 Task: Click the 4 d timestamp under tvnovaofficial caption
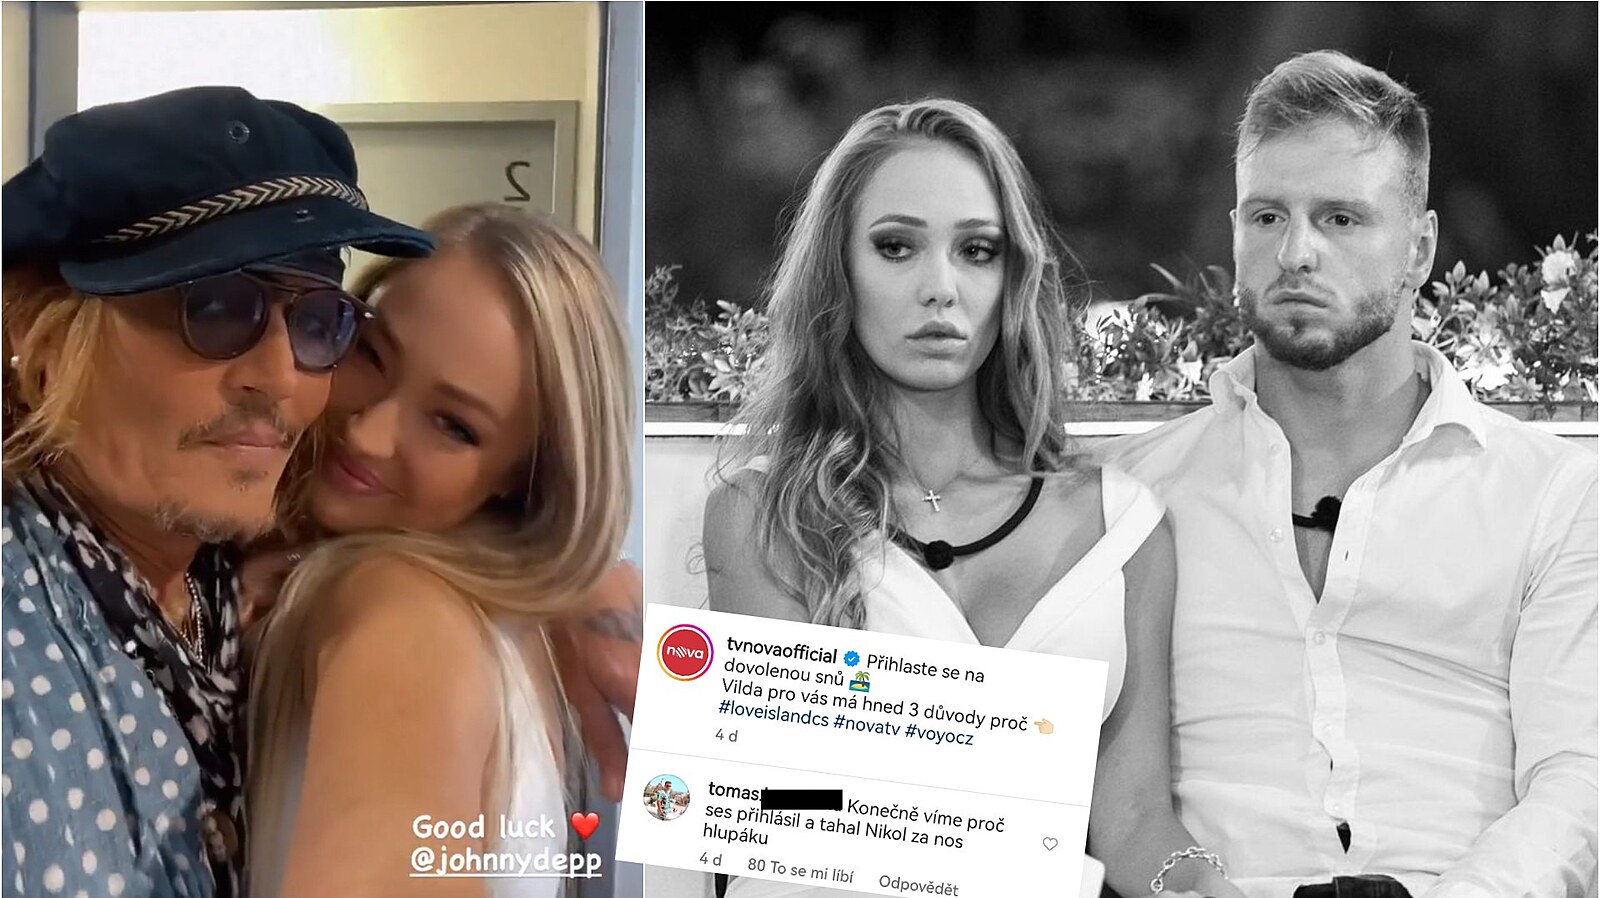pos(726,735)
